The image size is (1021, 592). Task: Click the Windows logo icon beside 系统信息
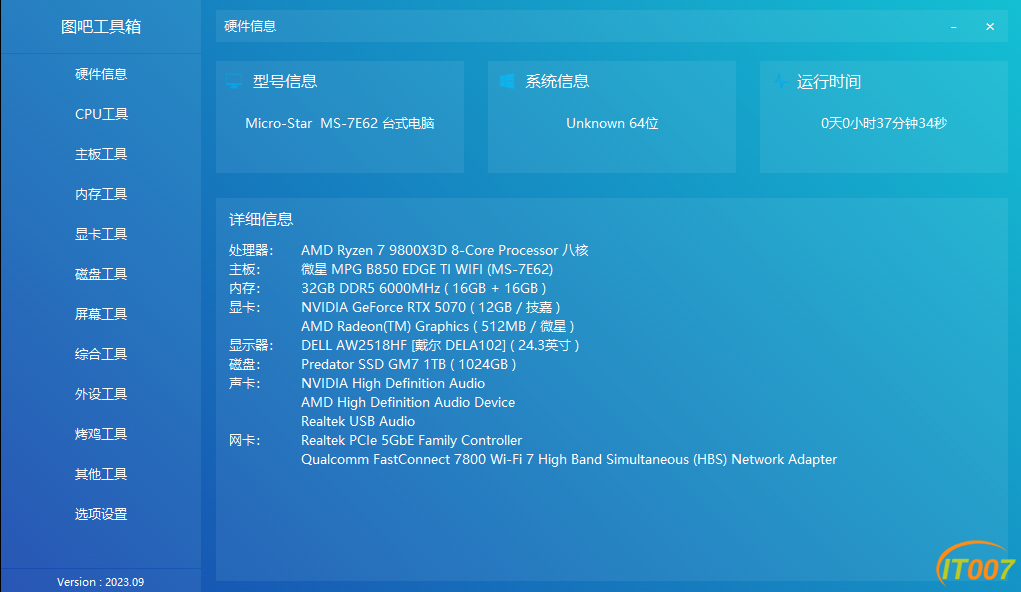(507, 81)
